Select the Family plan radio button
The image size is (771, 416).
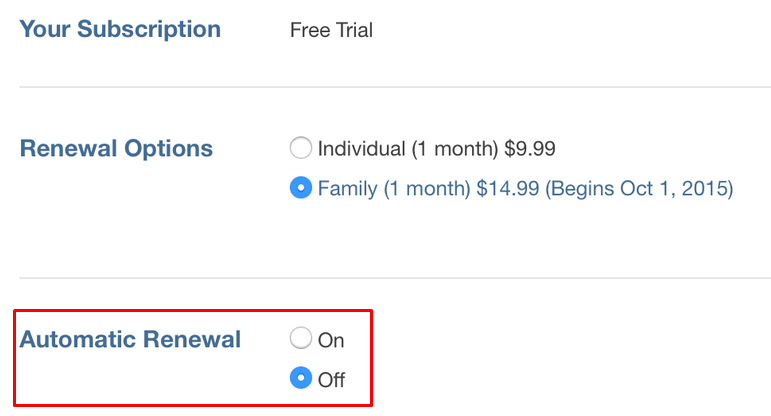(x=300, y=188)
